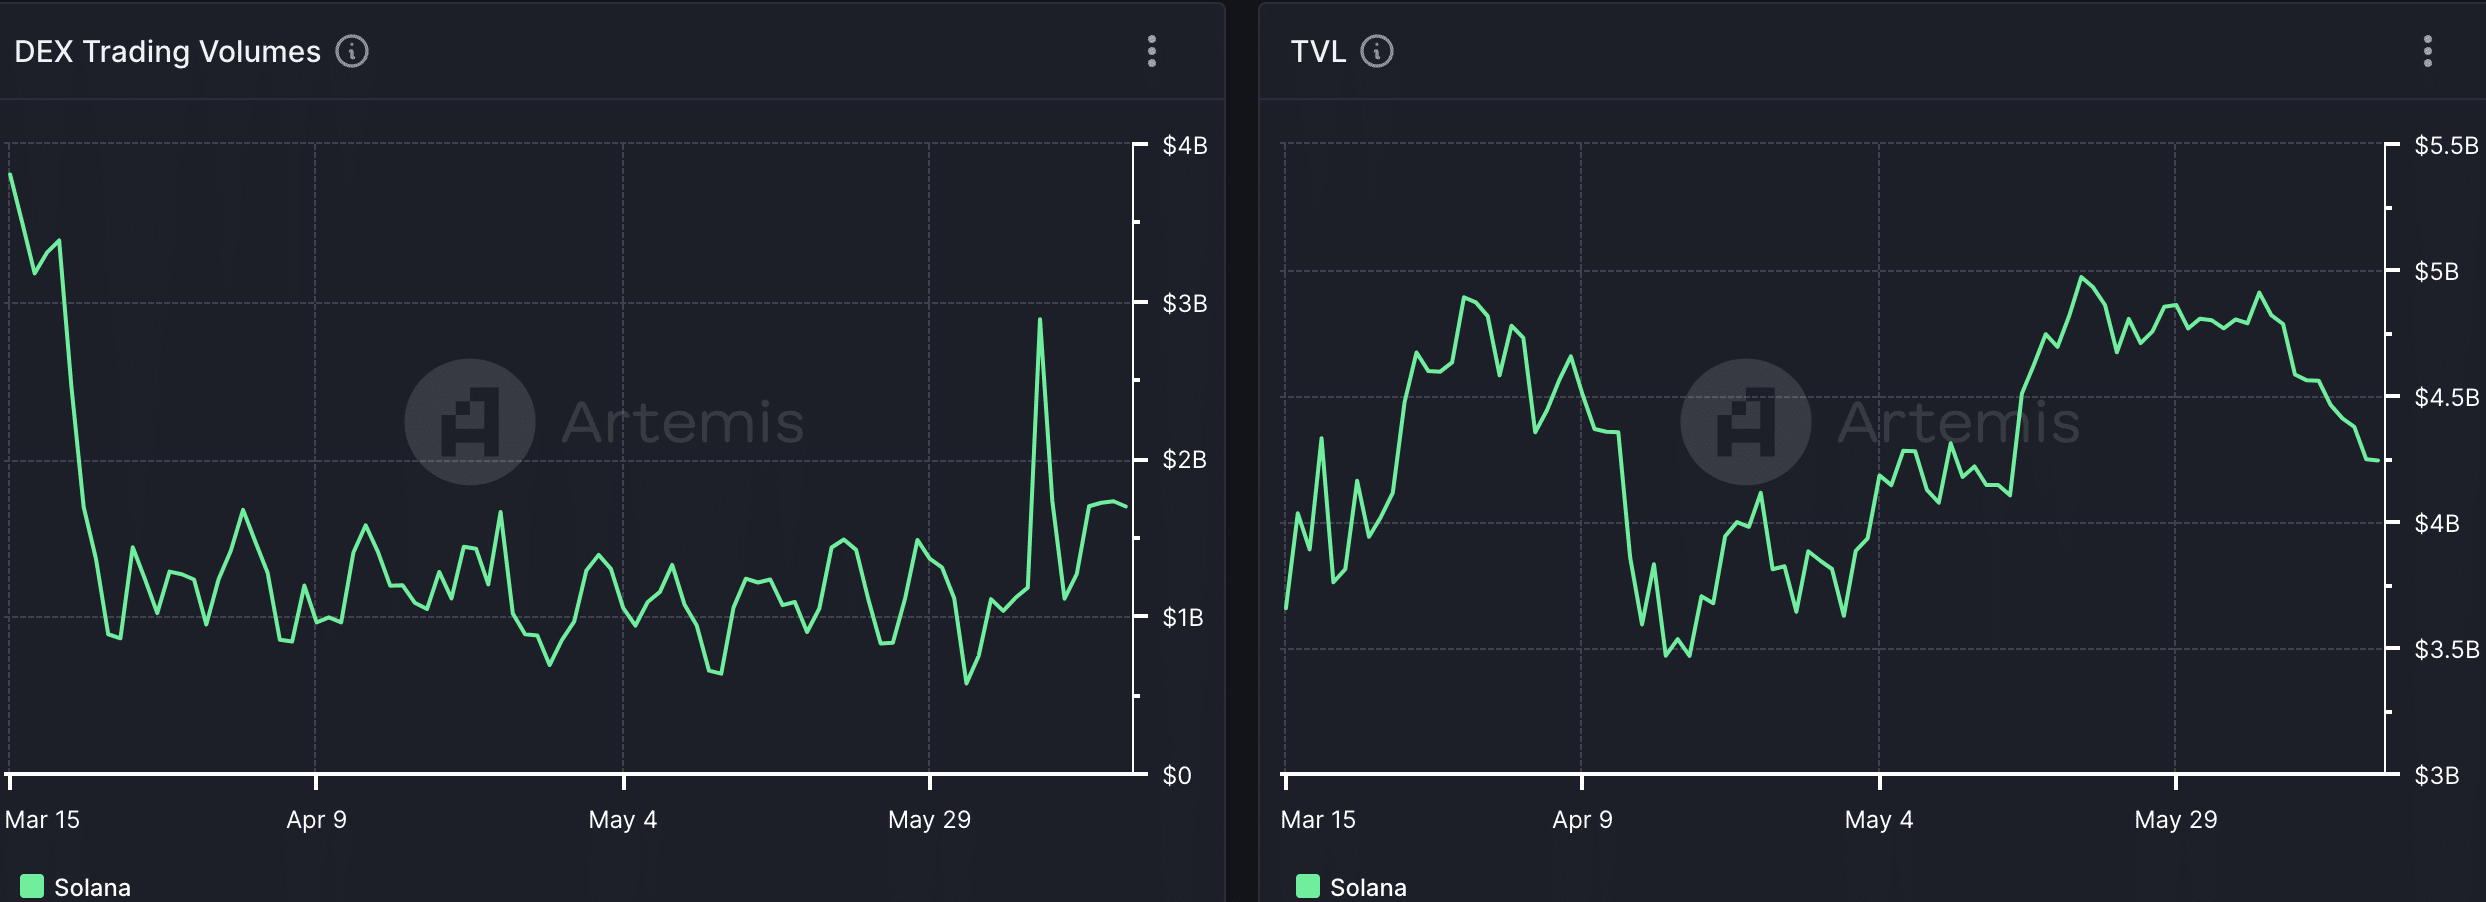This screenshot has width=2486, height=902.
Task: Click the Artemis logo watermark on DEX chart
Action: coord(470,422)
